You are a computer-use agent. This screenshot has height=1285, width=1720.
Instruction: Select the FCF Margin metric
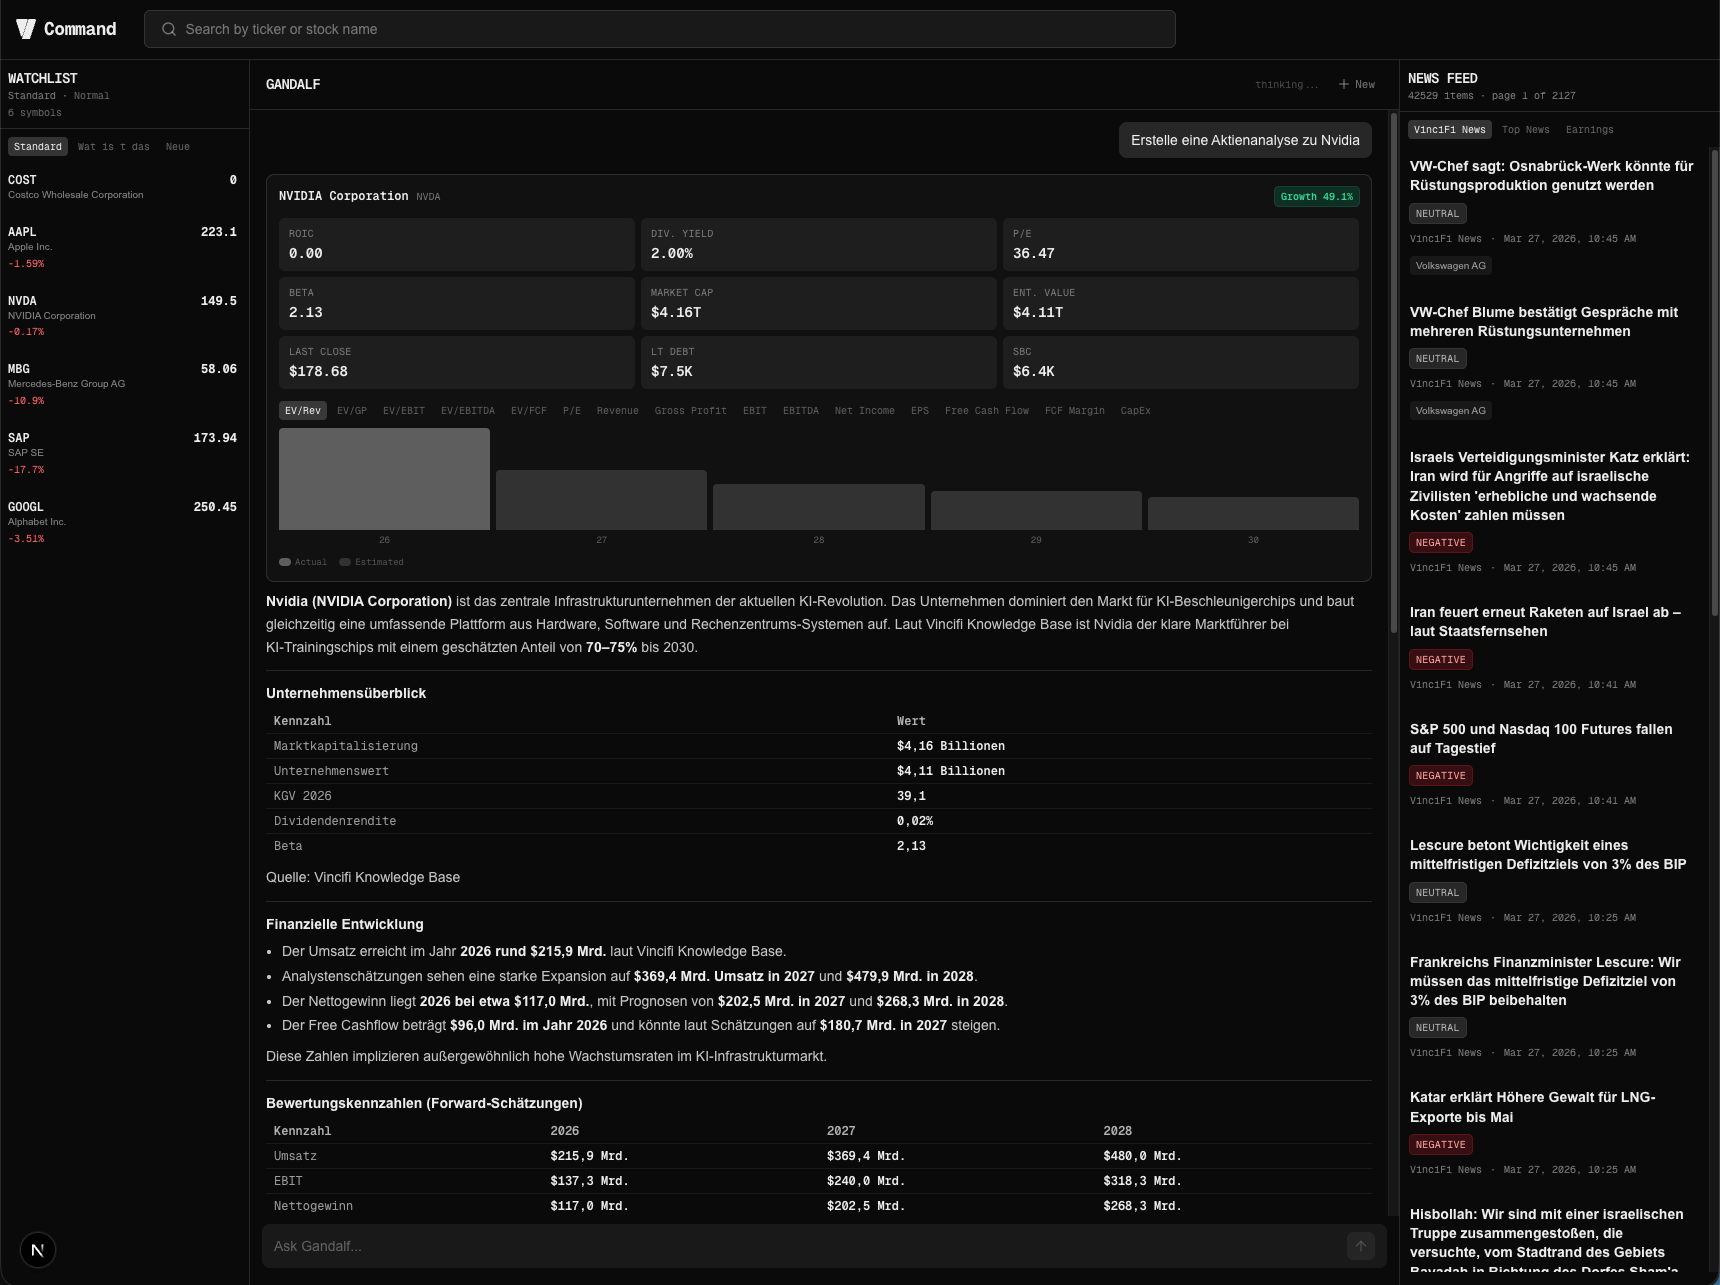[1075, 411]
